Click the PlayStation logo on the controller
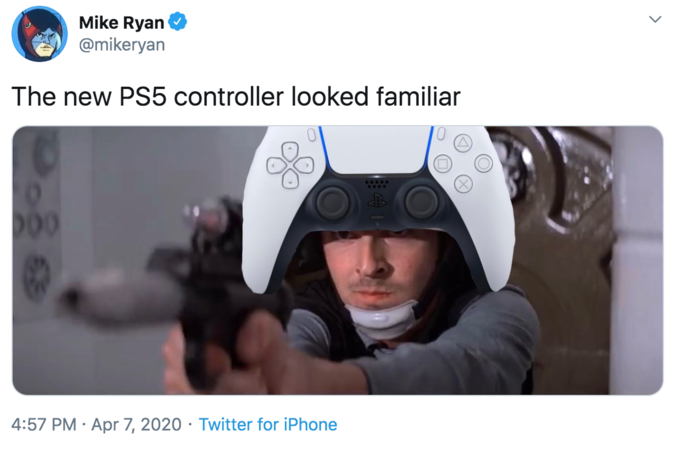680x450 pixels. click(376, 200)
